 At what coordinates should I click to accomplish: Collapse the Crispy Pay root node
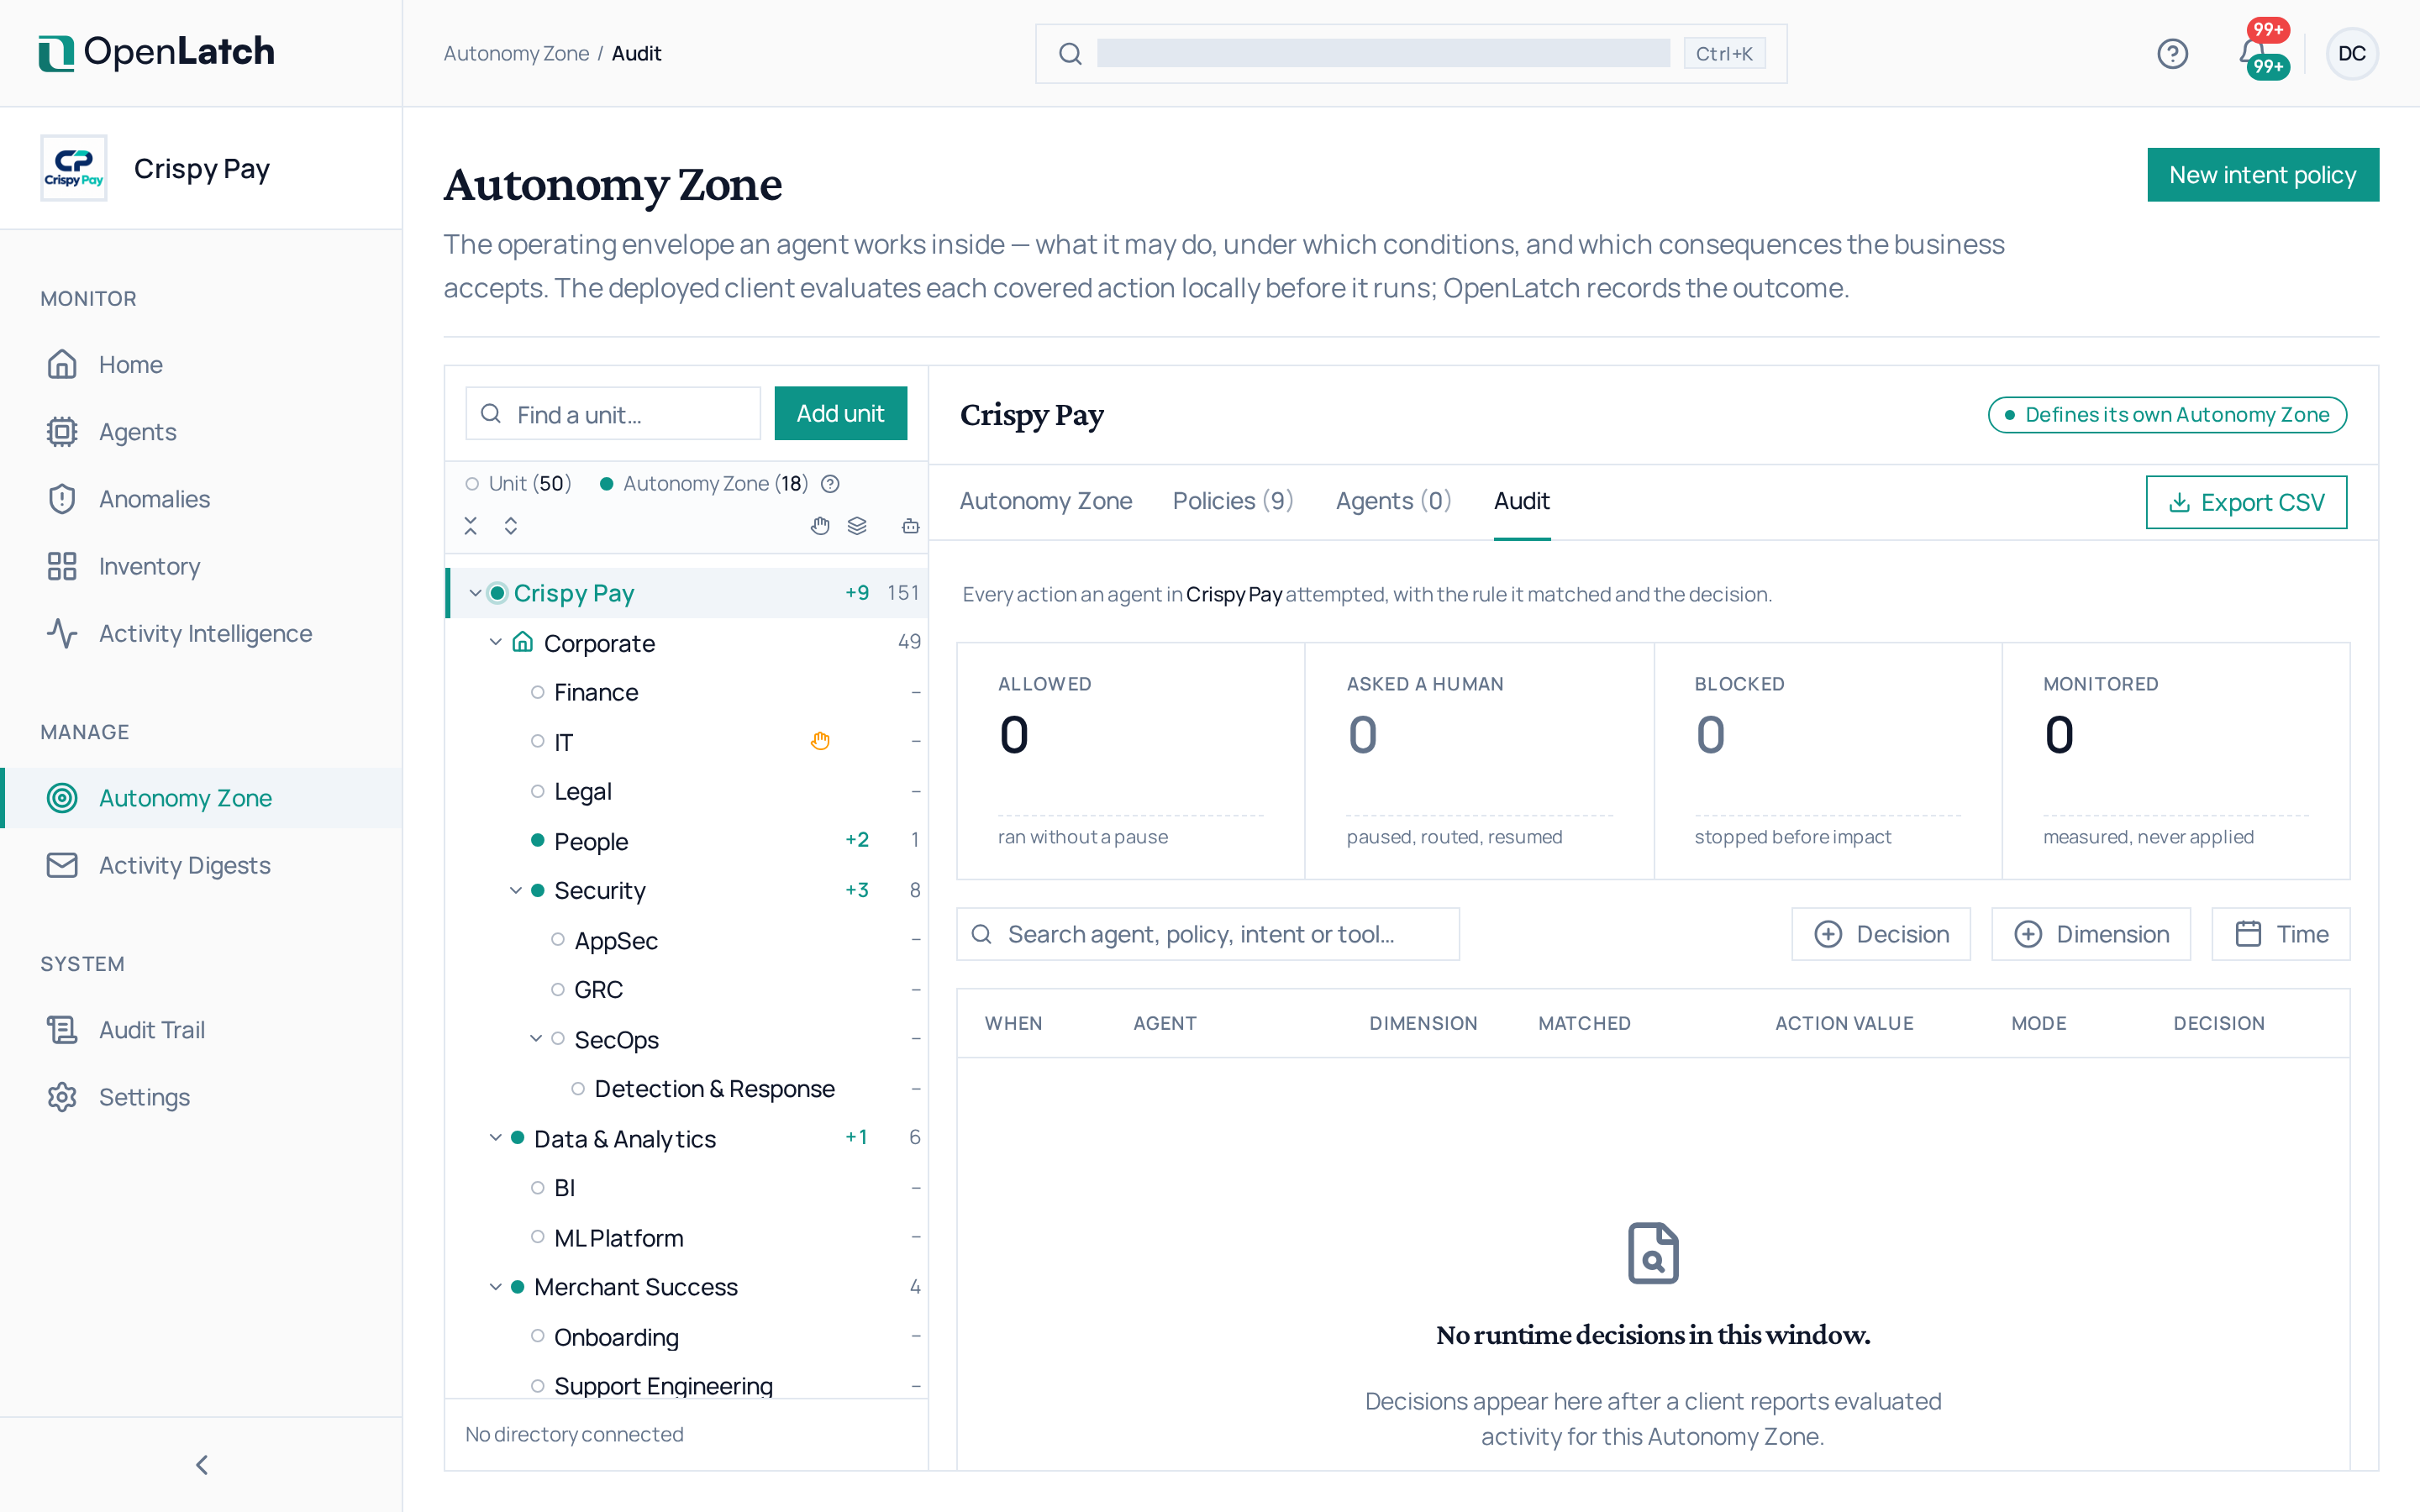(x=475, y=593)
